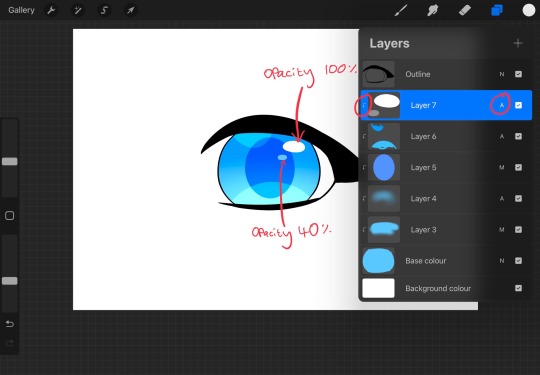Image resolution: width=540 pixels, height=375 pixels.
Task: Open blend mode M of Layer 5
Action: [502, 167]
